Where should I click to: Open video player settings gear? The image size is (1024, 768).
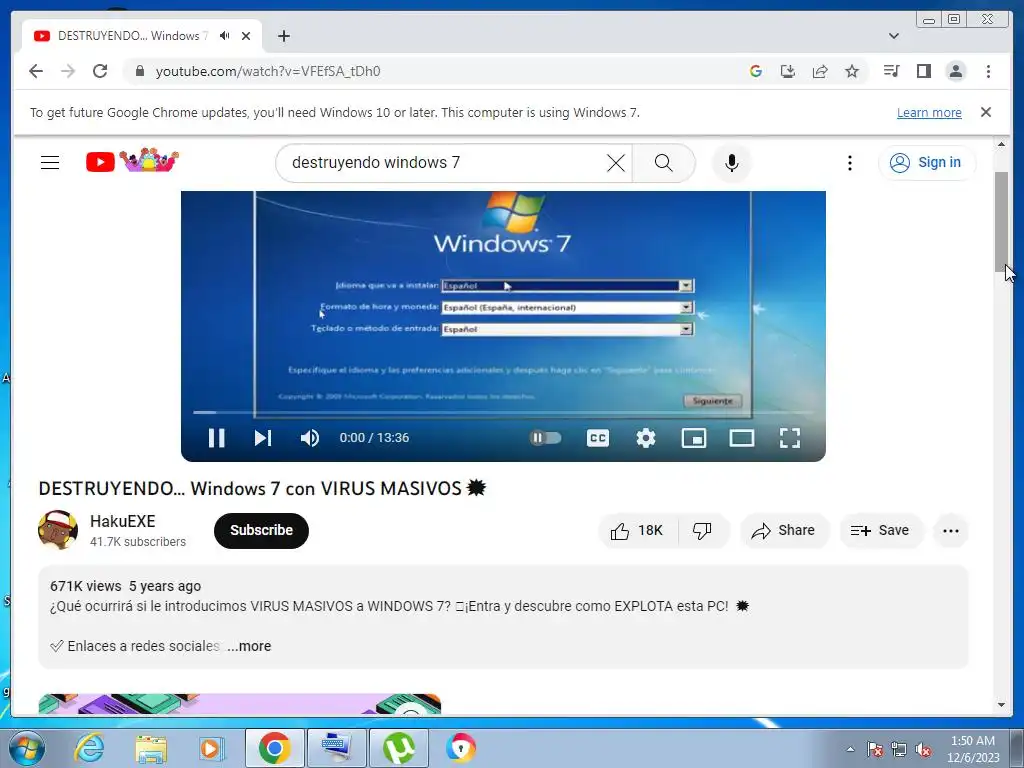point(646,438)
